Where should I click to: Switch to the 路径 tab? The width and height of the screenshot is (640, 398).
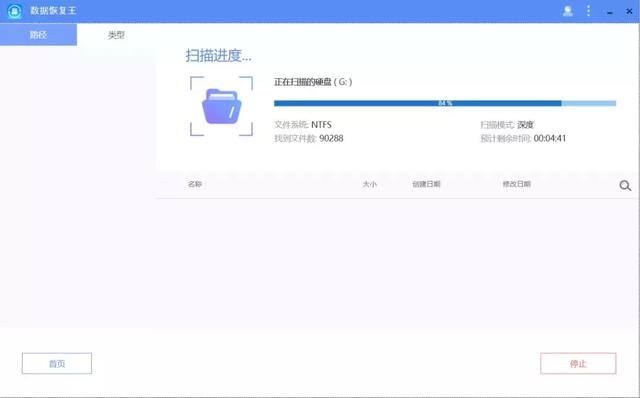pyautogui.click(x=38, y=35)
